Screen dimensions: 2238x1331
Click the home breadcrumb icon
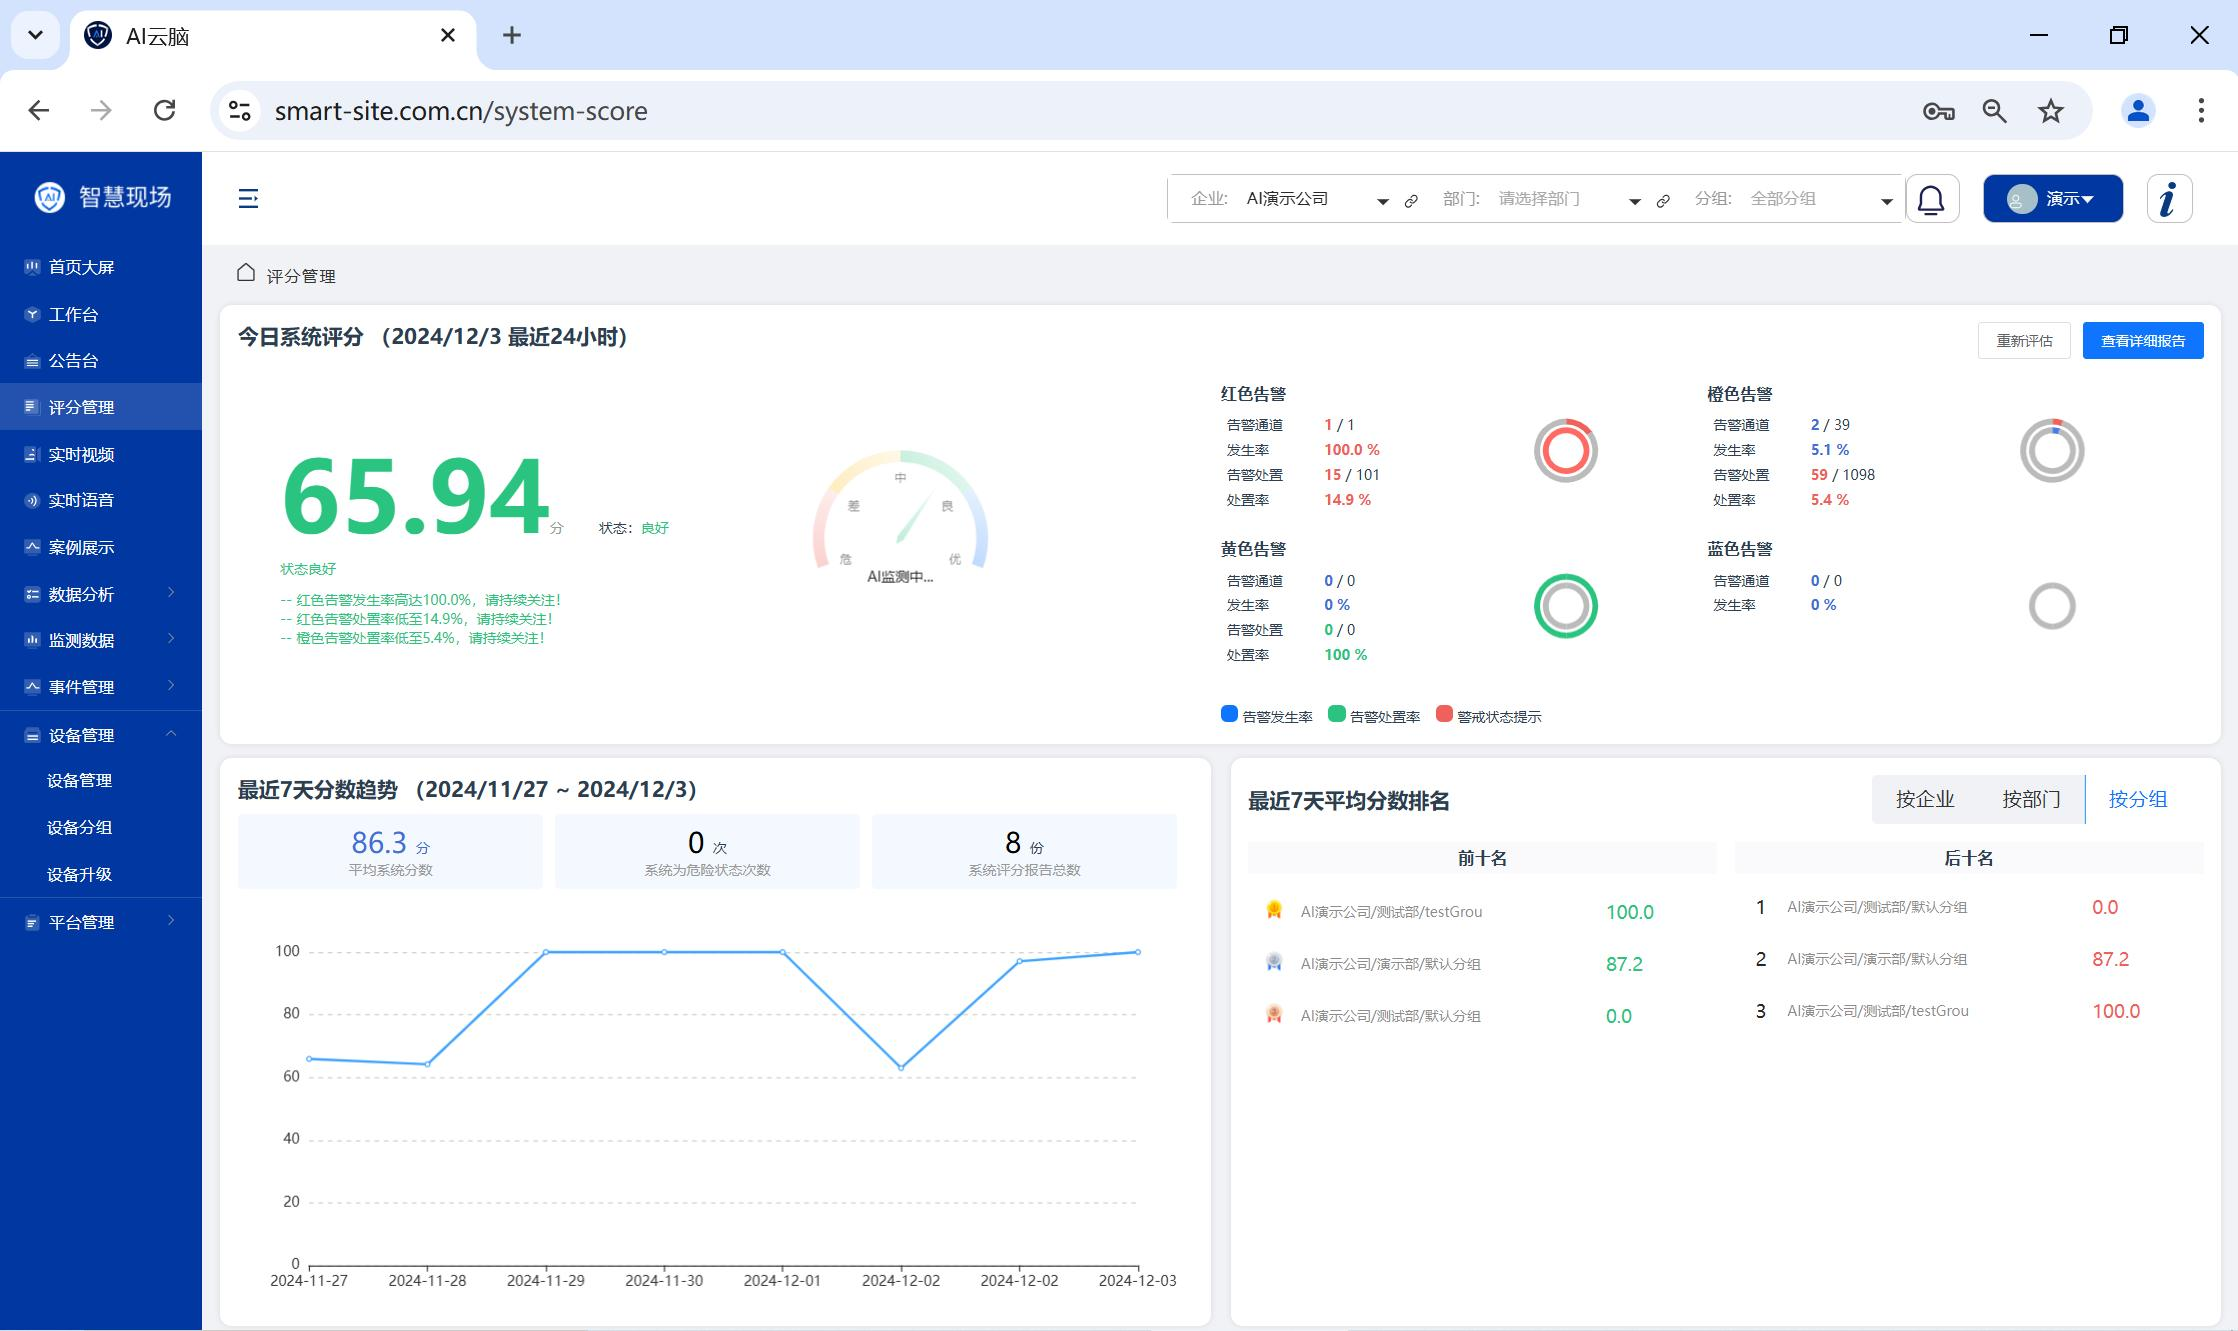(x=246, y=272)
